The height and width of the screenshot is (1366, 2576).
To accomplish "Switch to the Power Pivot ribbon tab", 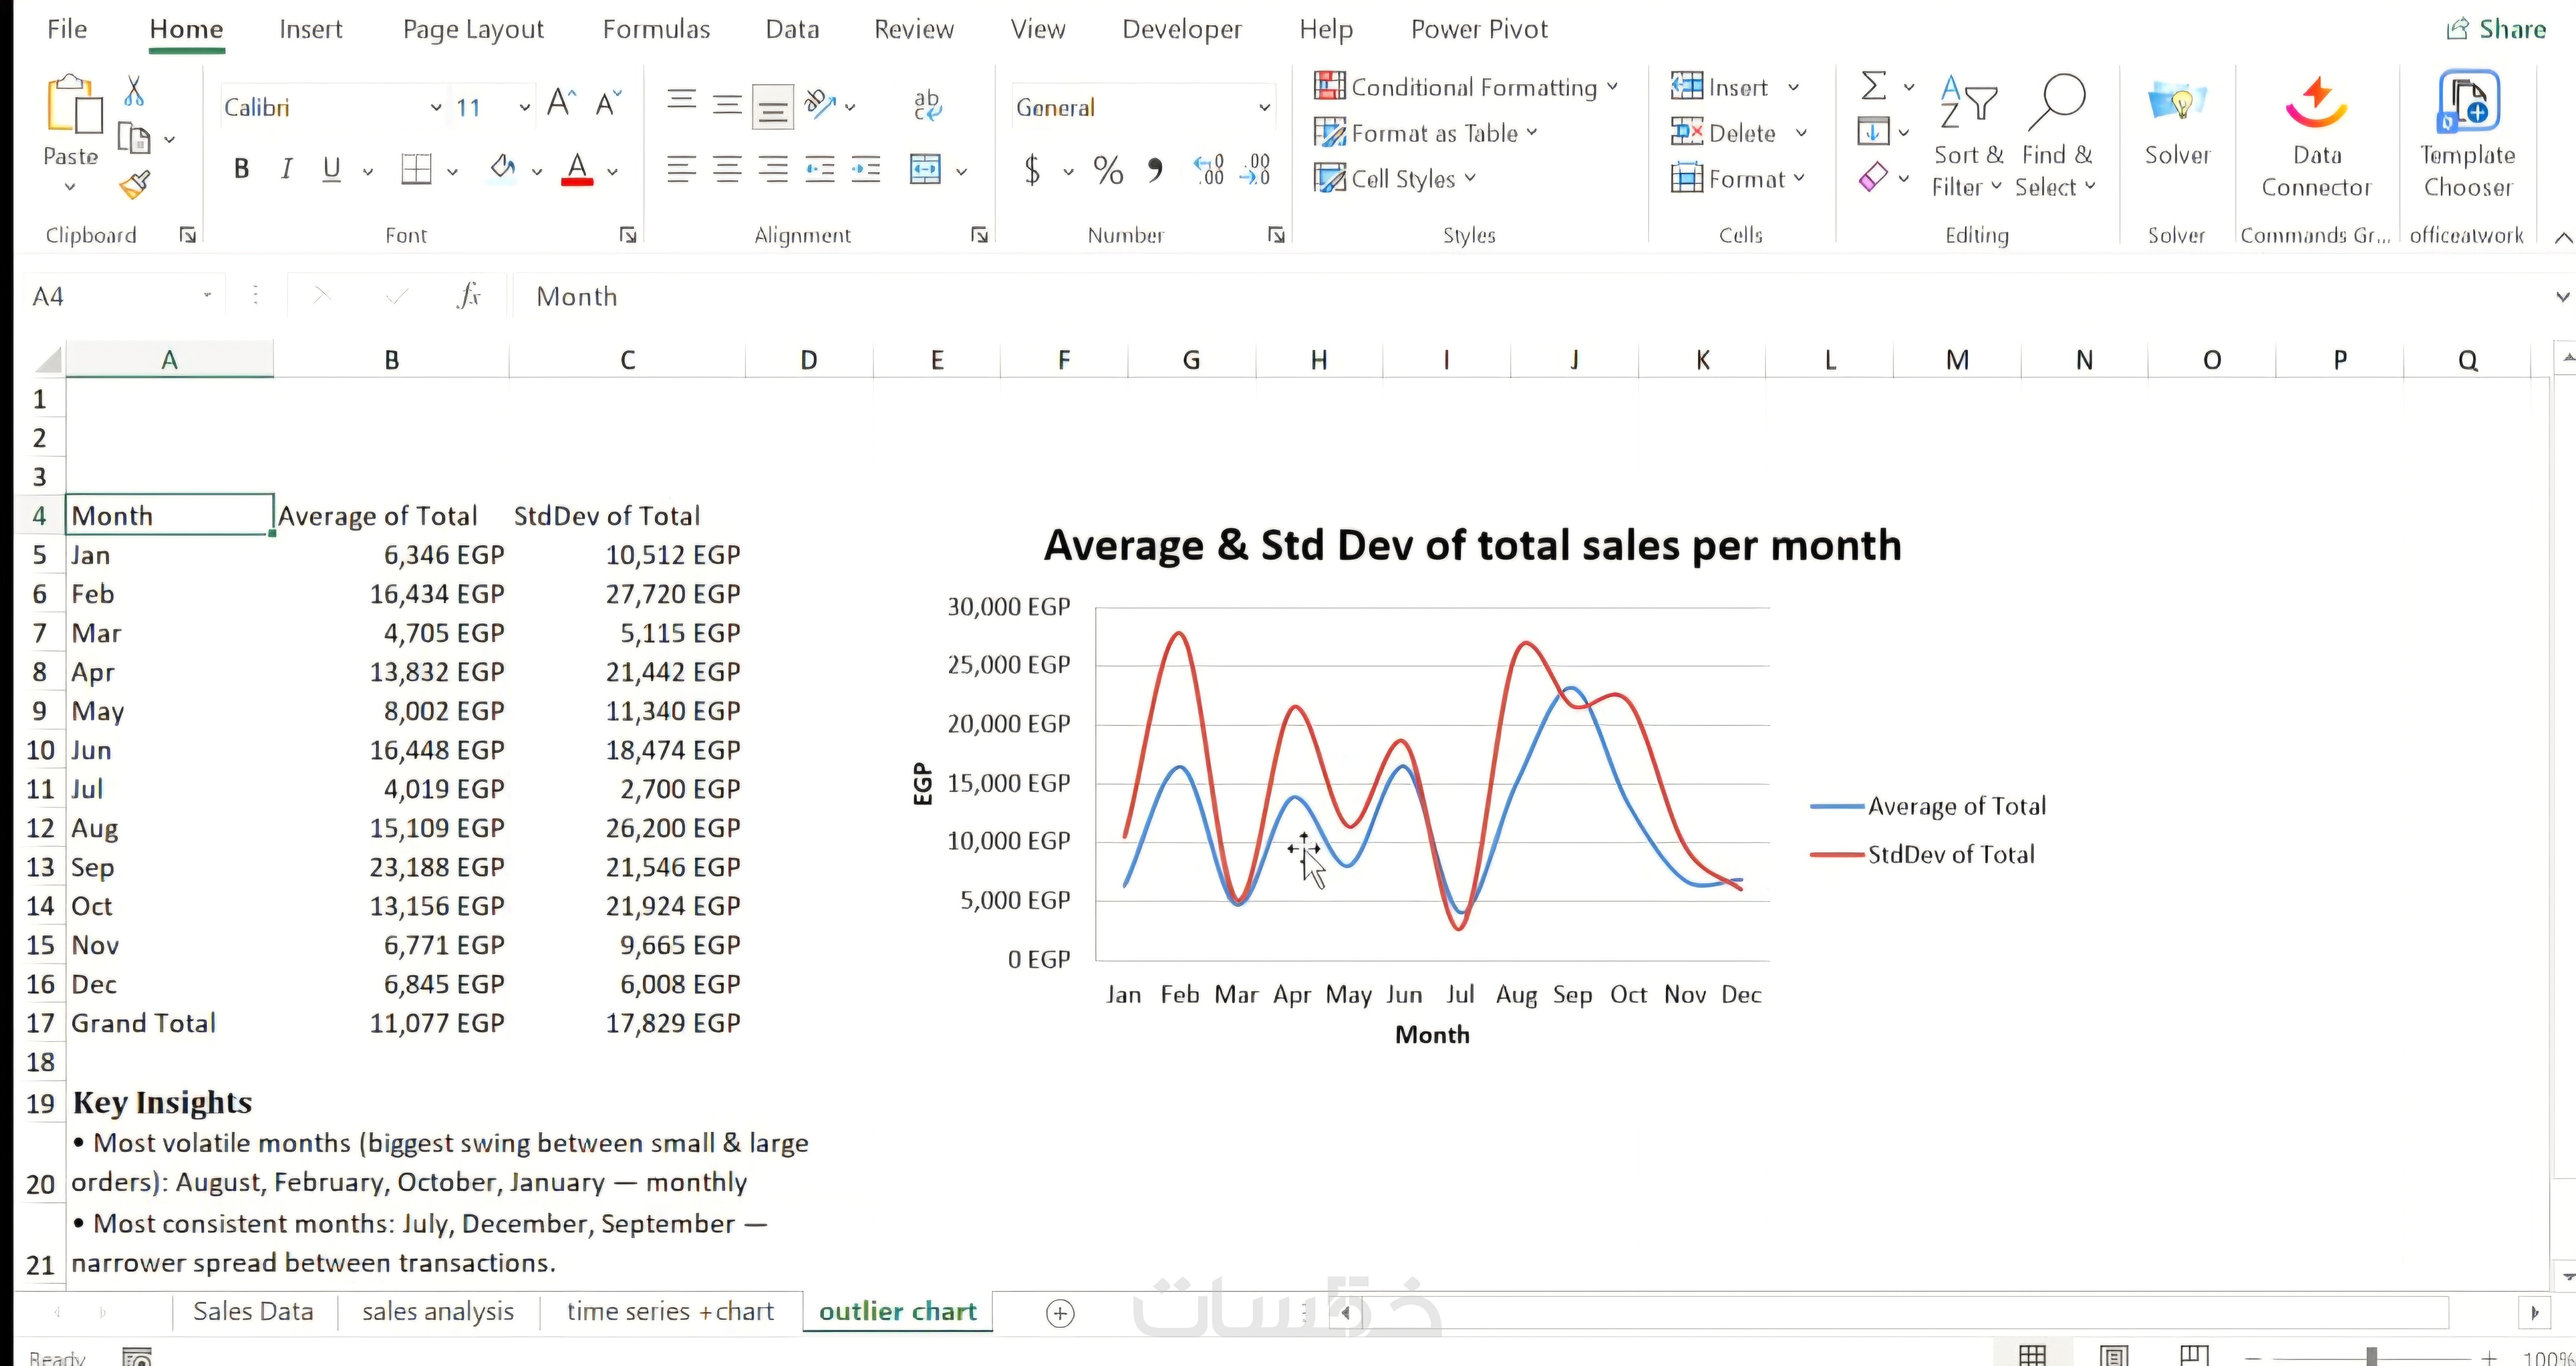I will click(x=1479, y=29).
